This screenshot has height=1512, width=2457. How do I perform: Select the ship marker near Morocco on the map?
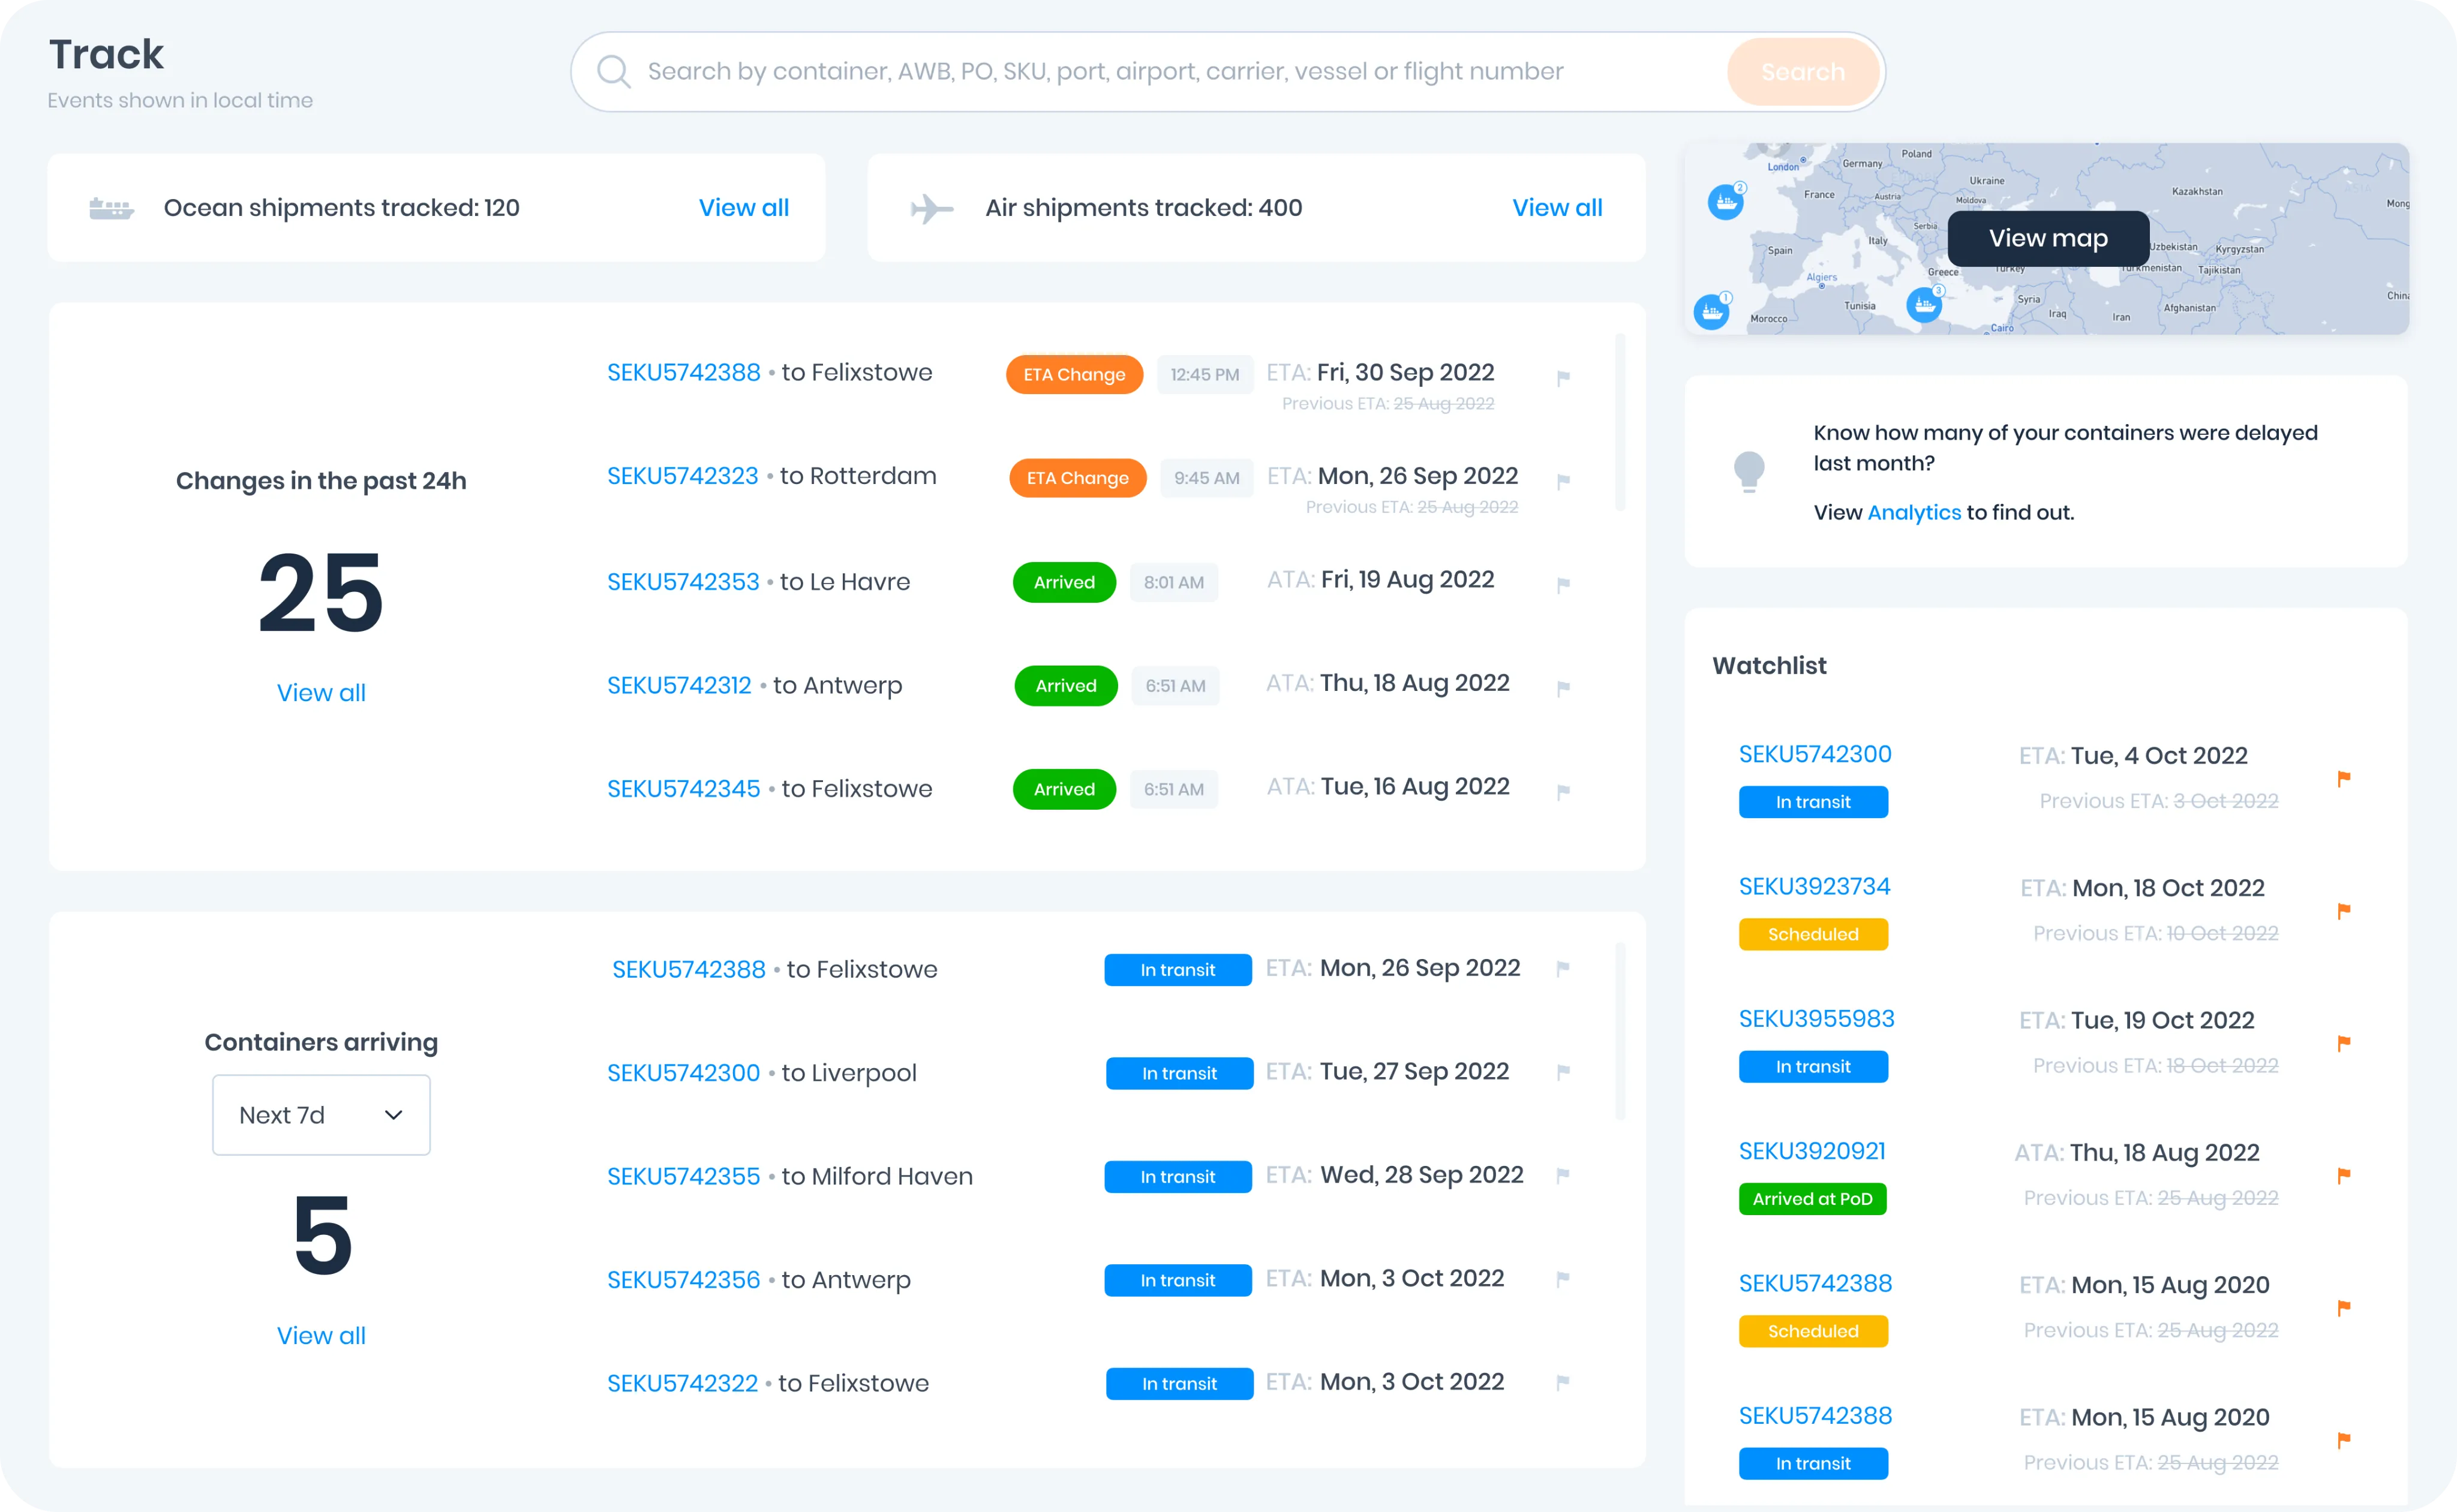[1712, 312]
